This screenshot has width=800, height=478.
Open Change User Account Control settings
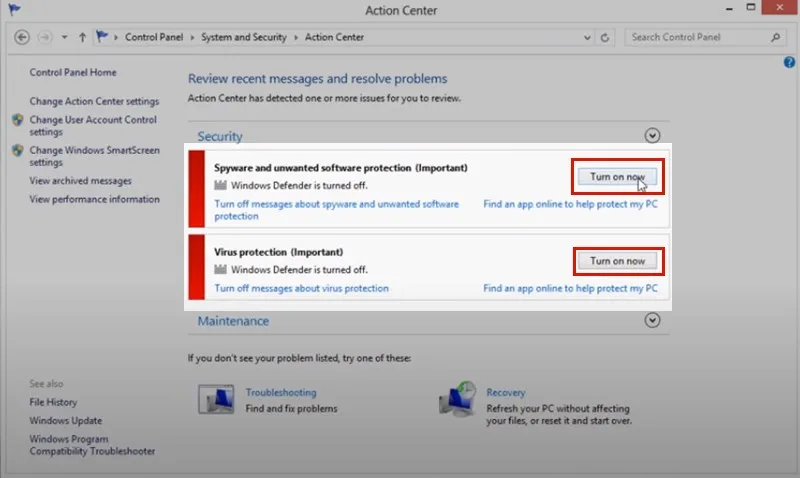coord(93,125)
